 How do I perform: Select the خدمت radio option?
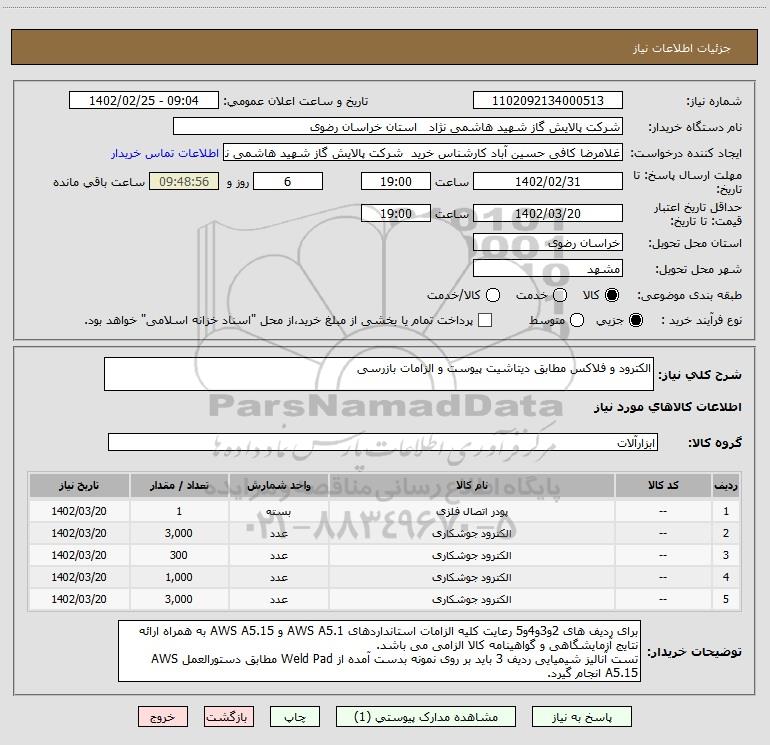pyautogui.click(x=560, y=296)
